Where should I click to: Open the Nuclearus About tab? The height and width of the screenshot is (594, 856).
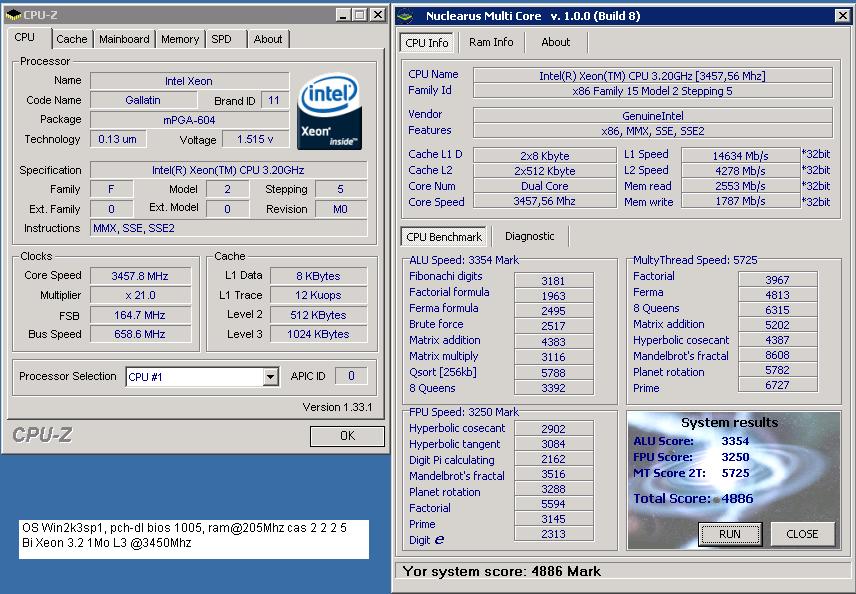click(556, 42)
